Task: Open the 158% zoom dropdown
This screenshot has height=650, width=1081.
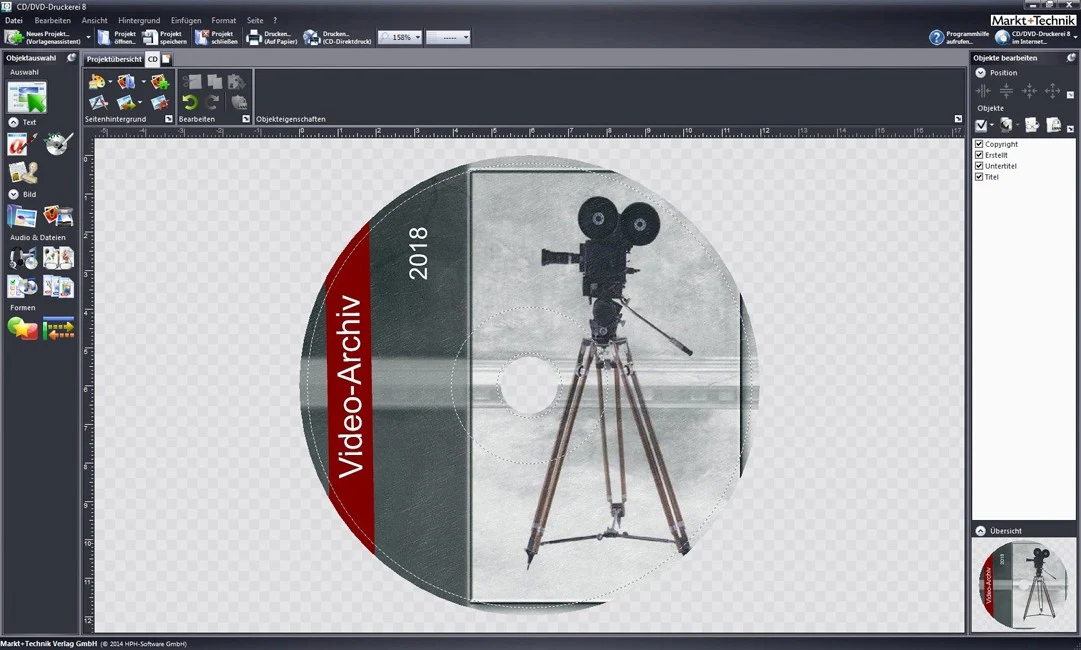Action: pyautogui.click(x=417, y=37)
